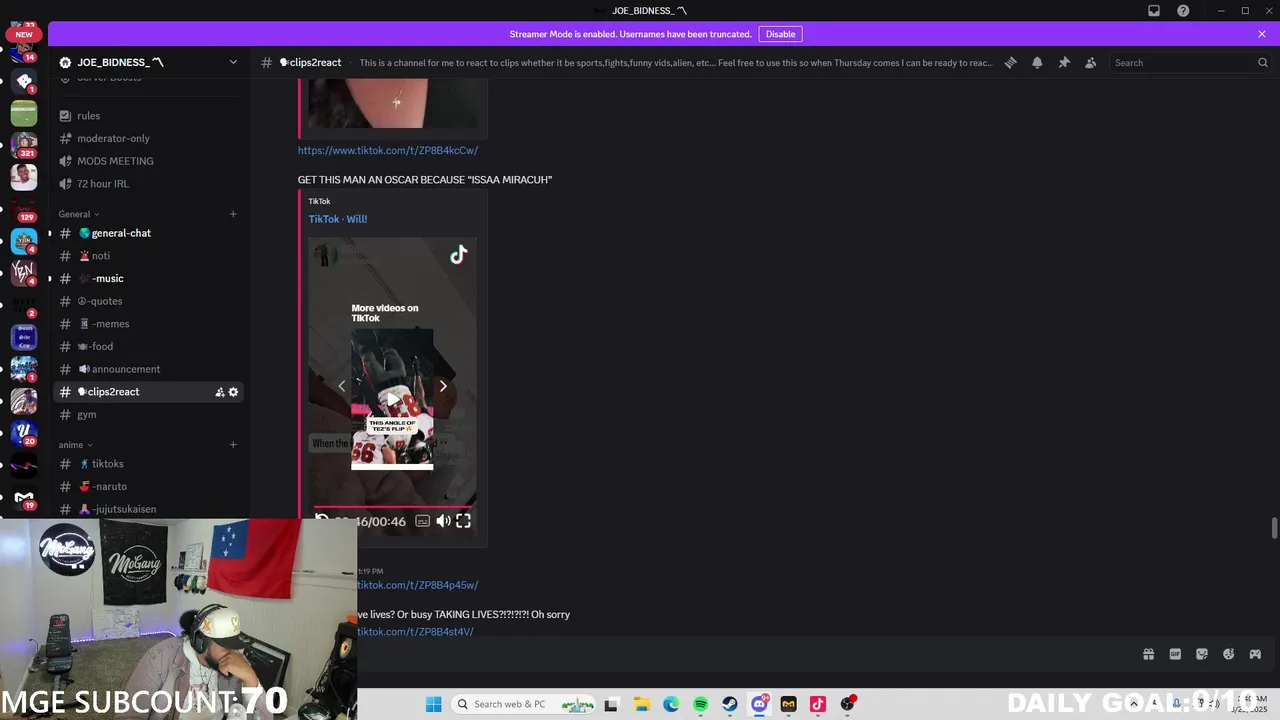Join the MODS MEETING voice channel

point(148,161)
